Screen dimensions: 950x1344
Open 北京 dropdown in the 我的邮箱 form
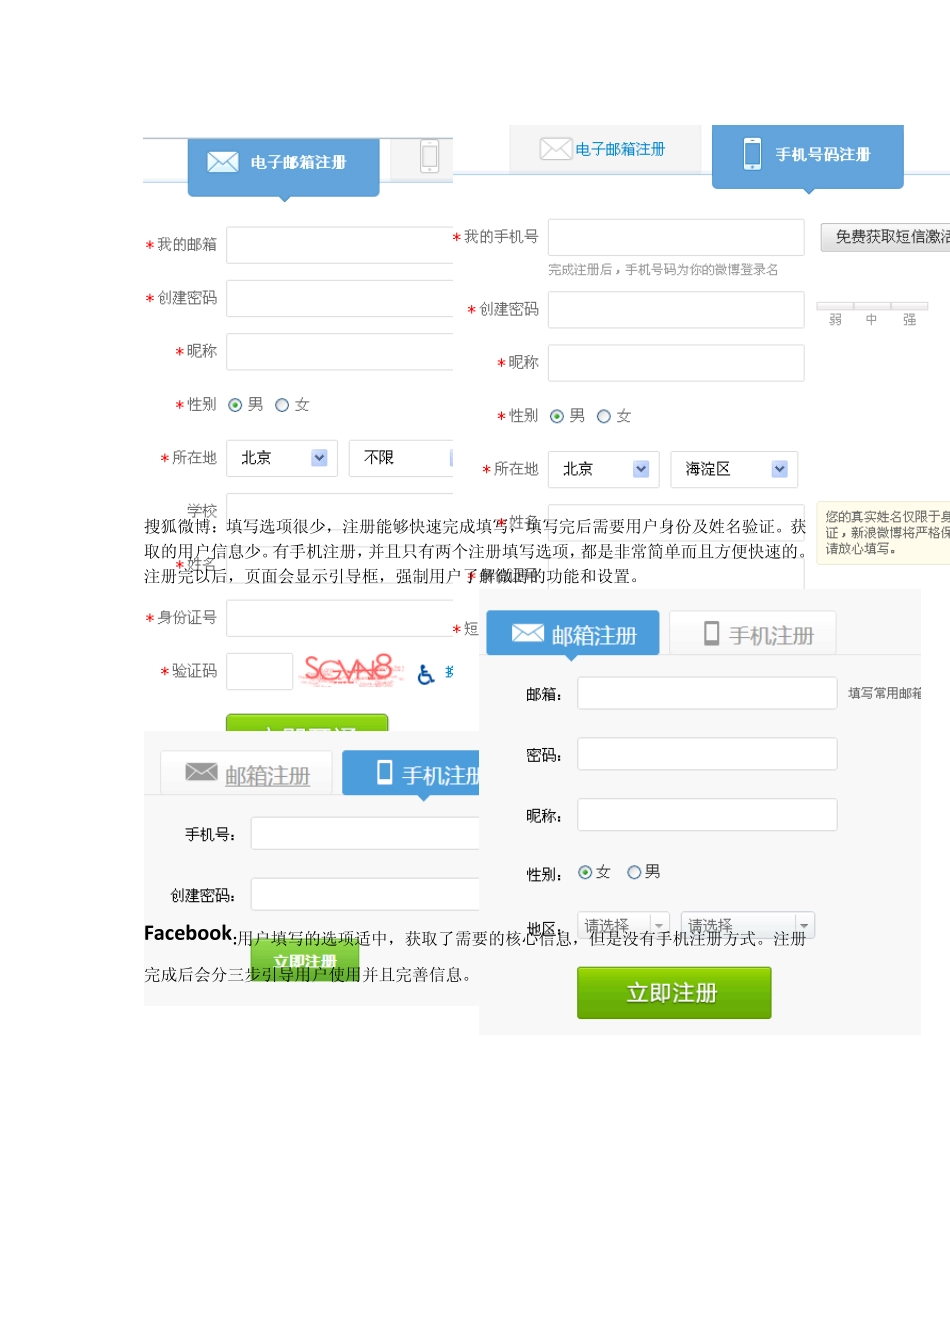[282, 458]
